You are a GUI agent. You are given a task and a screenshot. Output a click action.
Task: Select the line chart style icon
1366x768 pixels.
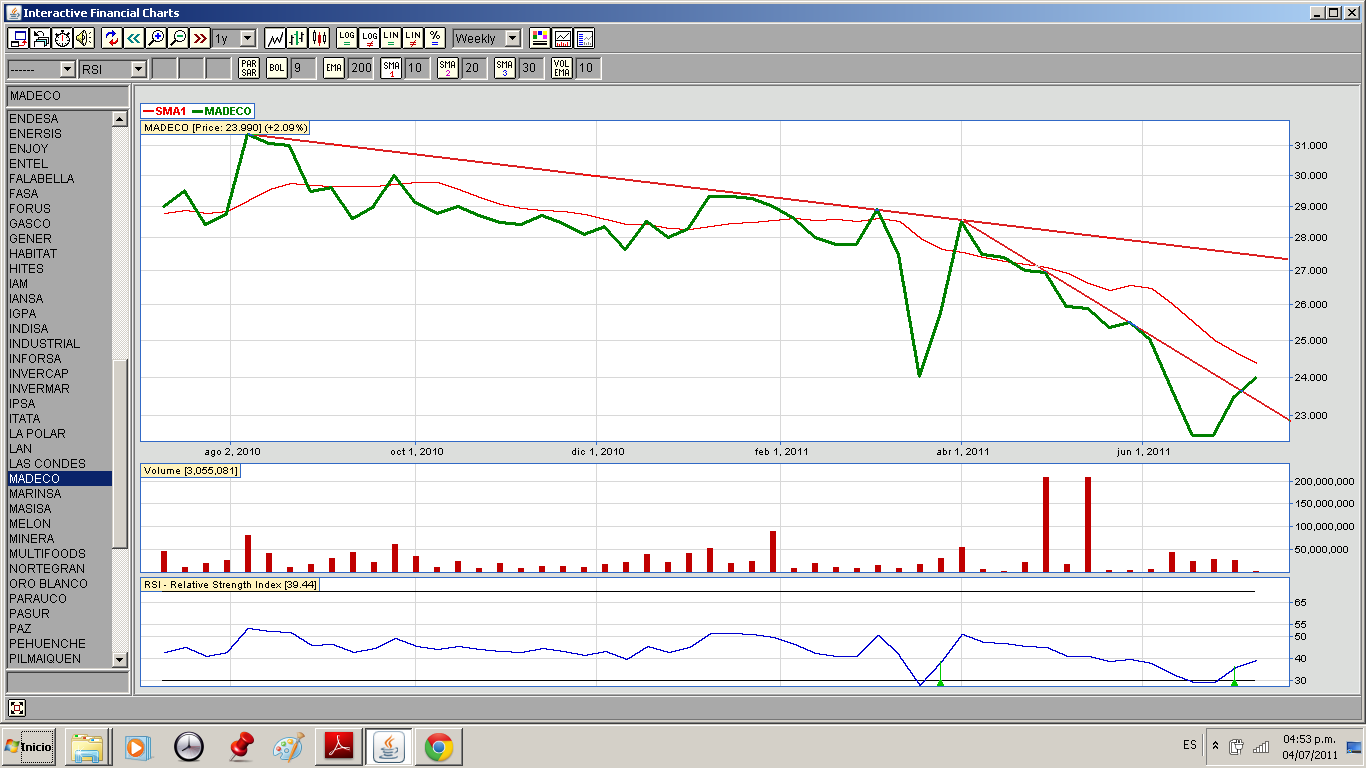[275, 38]
